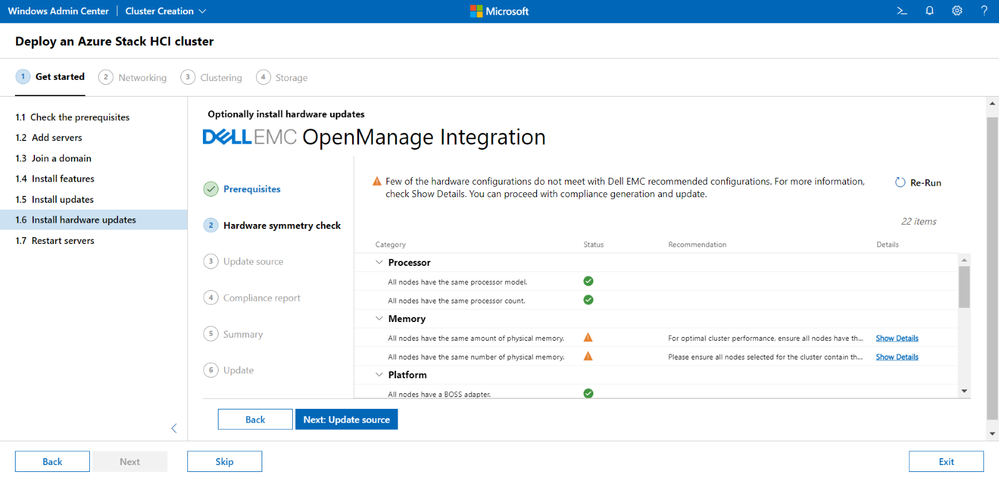Click the outer page scrollbar down arrow

[x=992, y=433]
